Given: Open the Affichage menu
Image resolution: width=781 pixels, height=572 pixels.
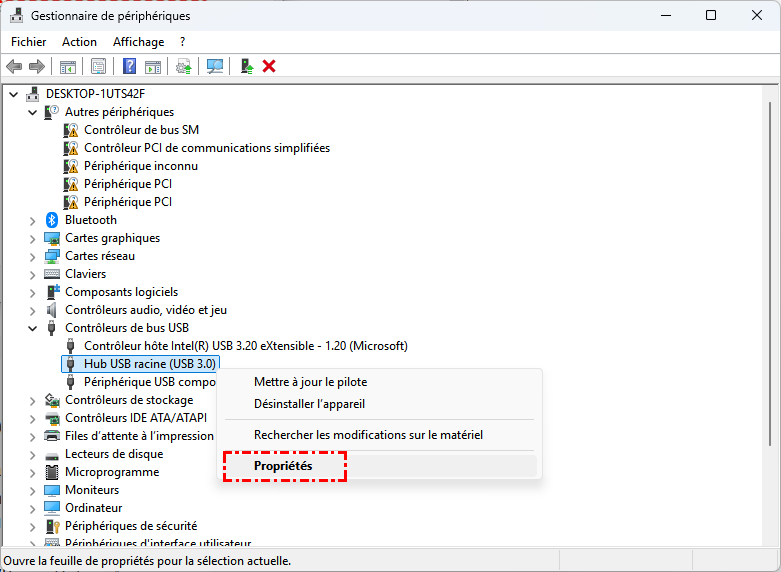Looking at the screenshot, I should [138, 42].
